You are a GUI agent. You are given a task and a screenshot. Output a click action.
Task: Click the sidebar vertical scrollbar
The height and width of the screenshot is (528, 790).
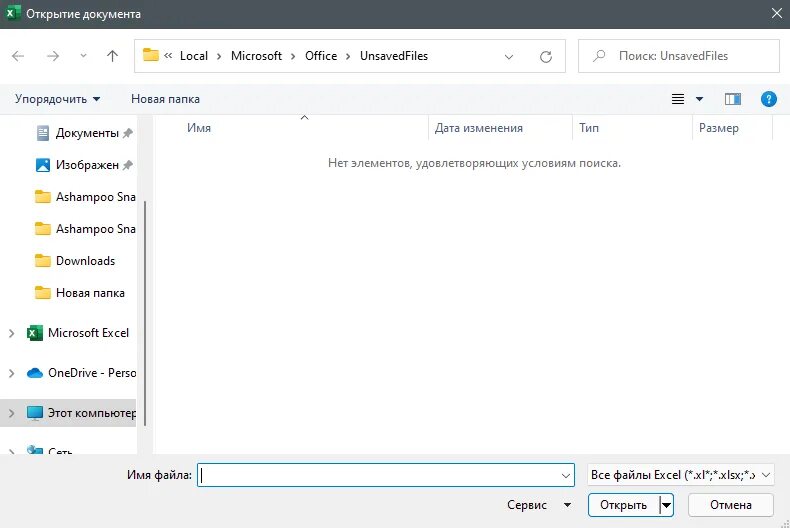145,312
